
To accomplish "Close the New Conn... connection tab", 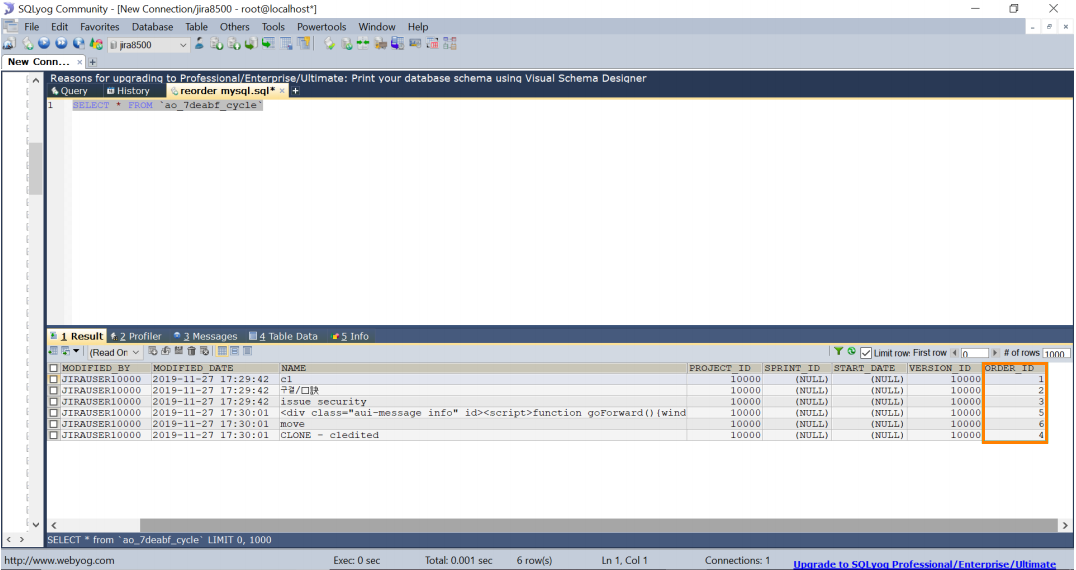I will pyautogui.click(x=80, y=62).
